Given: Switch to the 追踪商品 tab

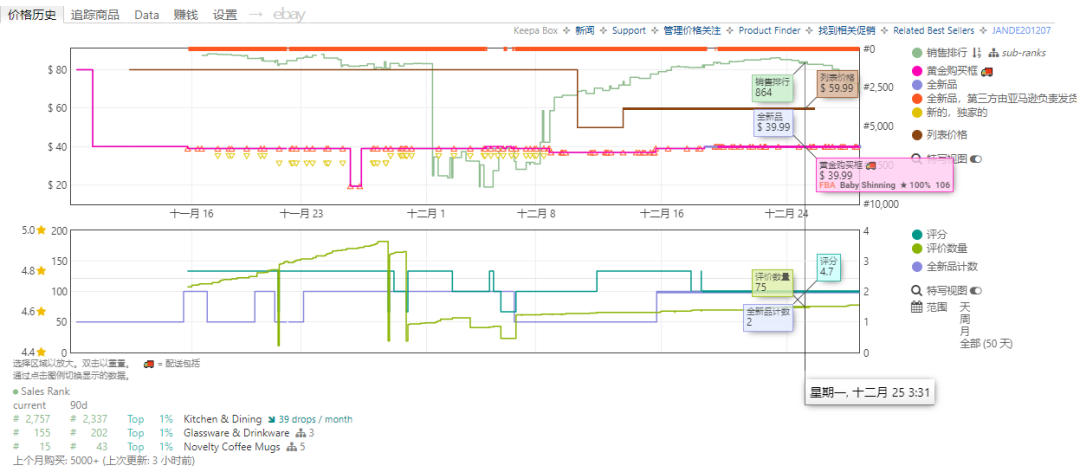Looking at the screenshot, I should 97,15.
